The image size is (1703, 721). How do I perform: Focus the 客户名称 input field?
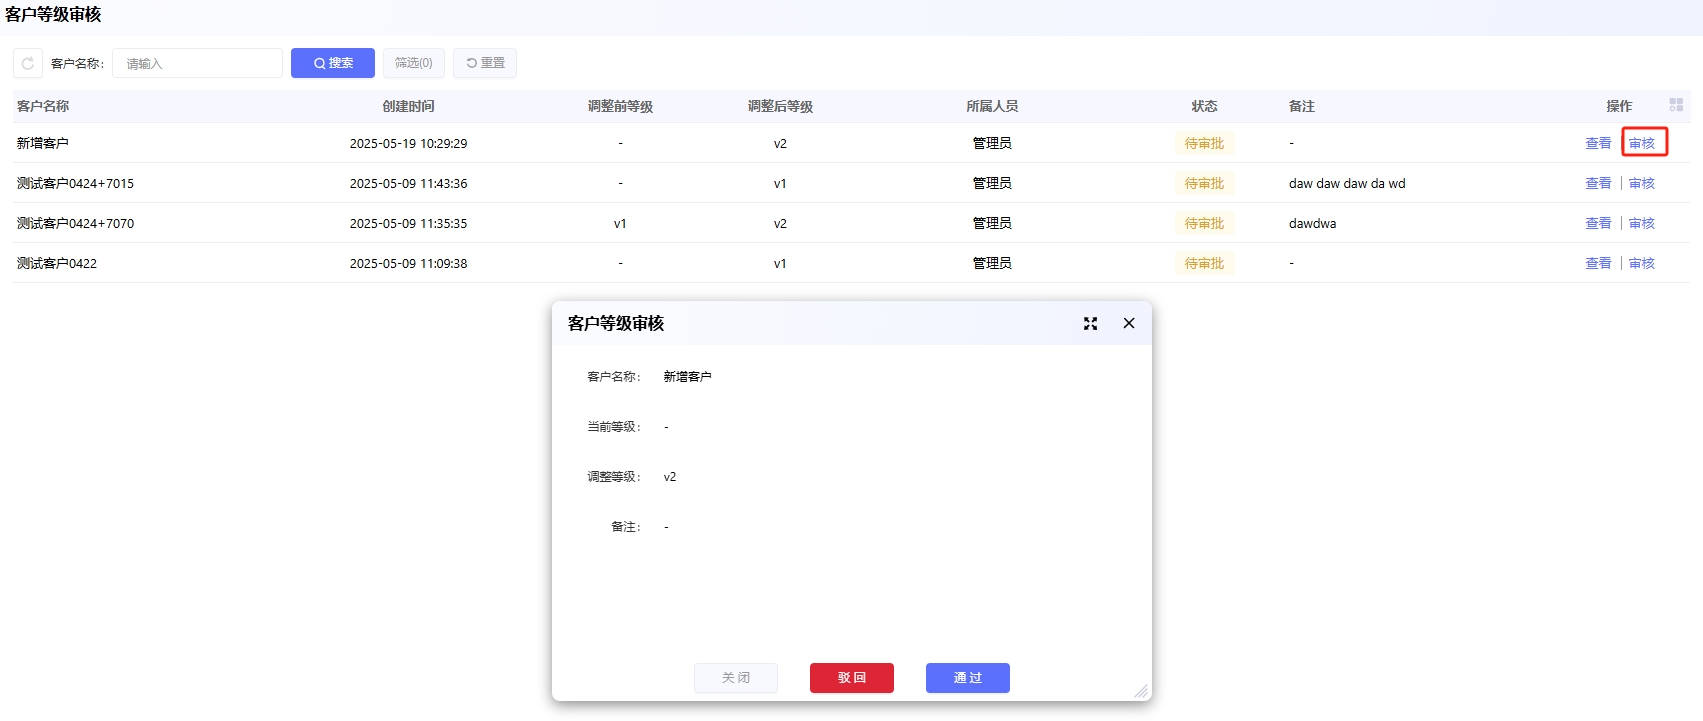pos(198,63)
